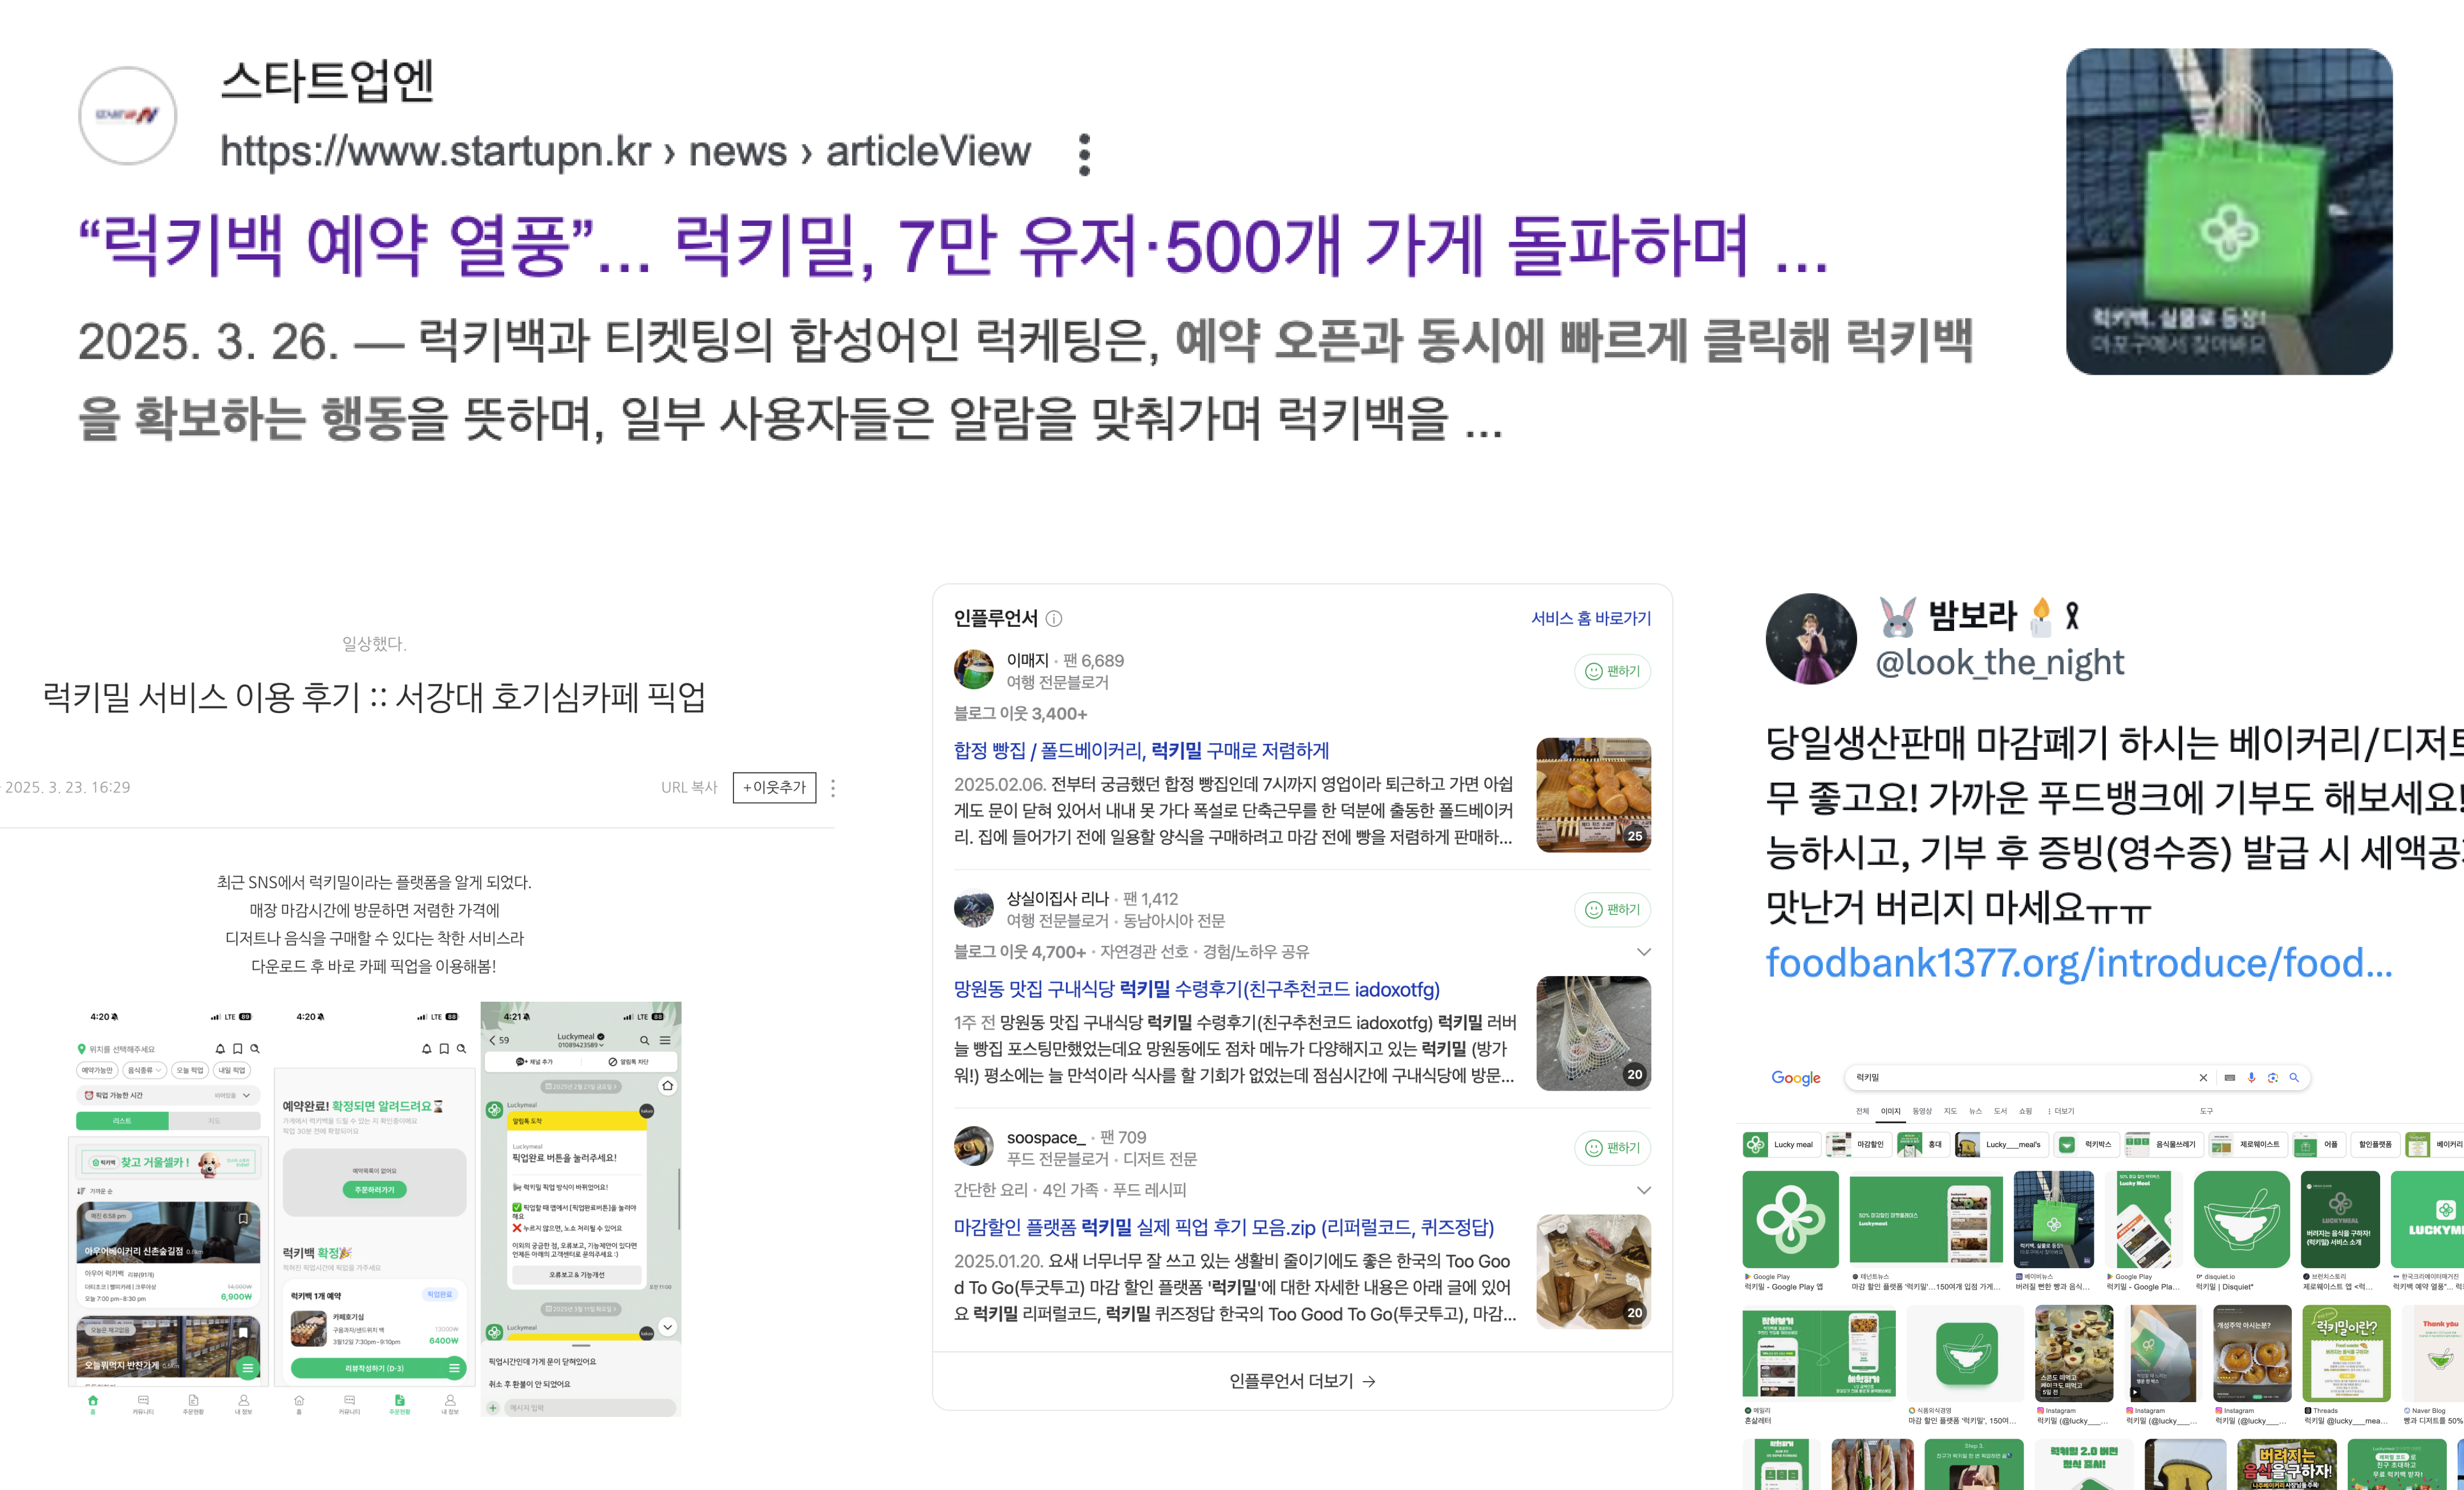The width and height of the screenshot is (2464, 1490).
Task: Open 이매지 influencer profile picture
Action: pos(974,669)
